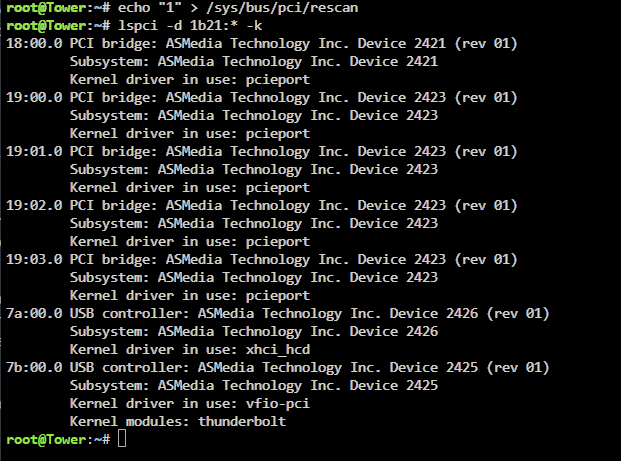
Task: Click the Kernel modules: thunderbolt line
Action: coord(177,421)
